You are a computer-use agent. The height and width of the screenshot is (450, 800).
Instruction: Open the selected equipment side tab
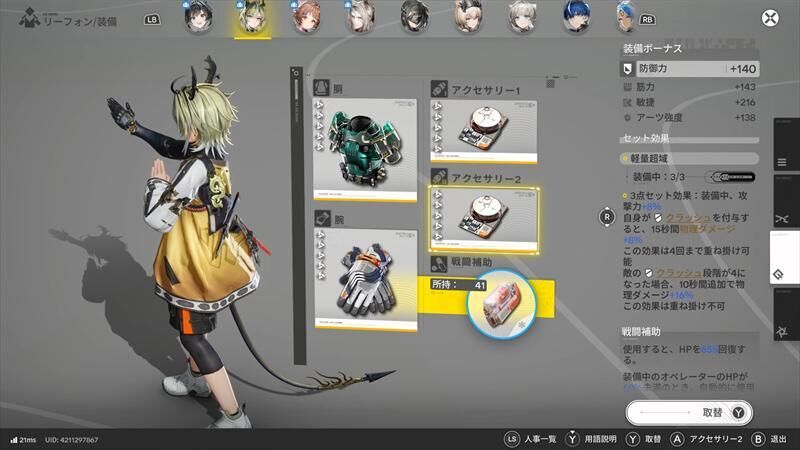pyautogui.click(x=783, y=257)
